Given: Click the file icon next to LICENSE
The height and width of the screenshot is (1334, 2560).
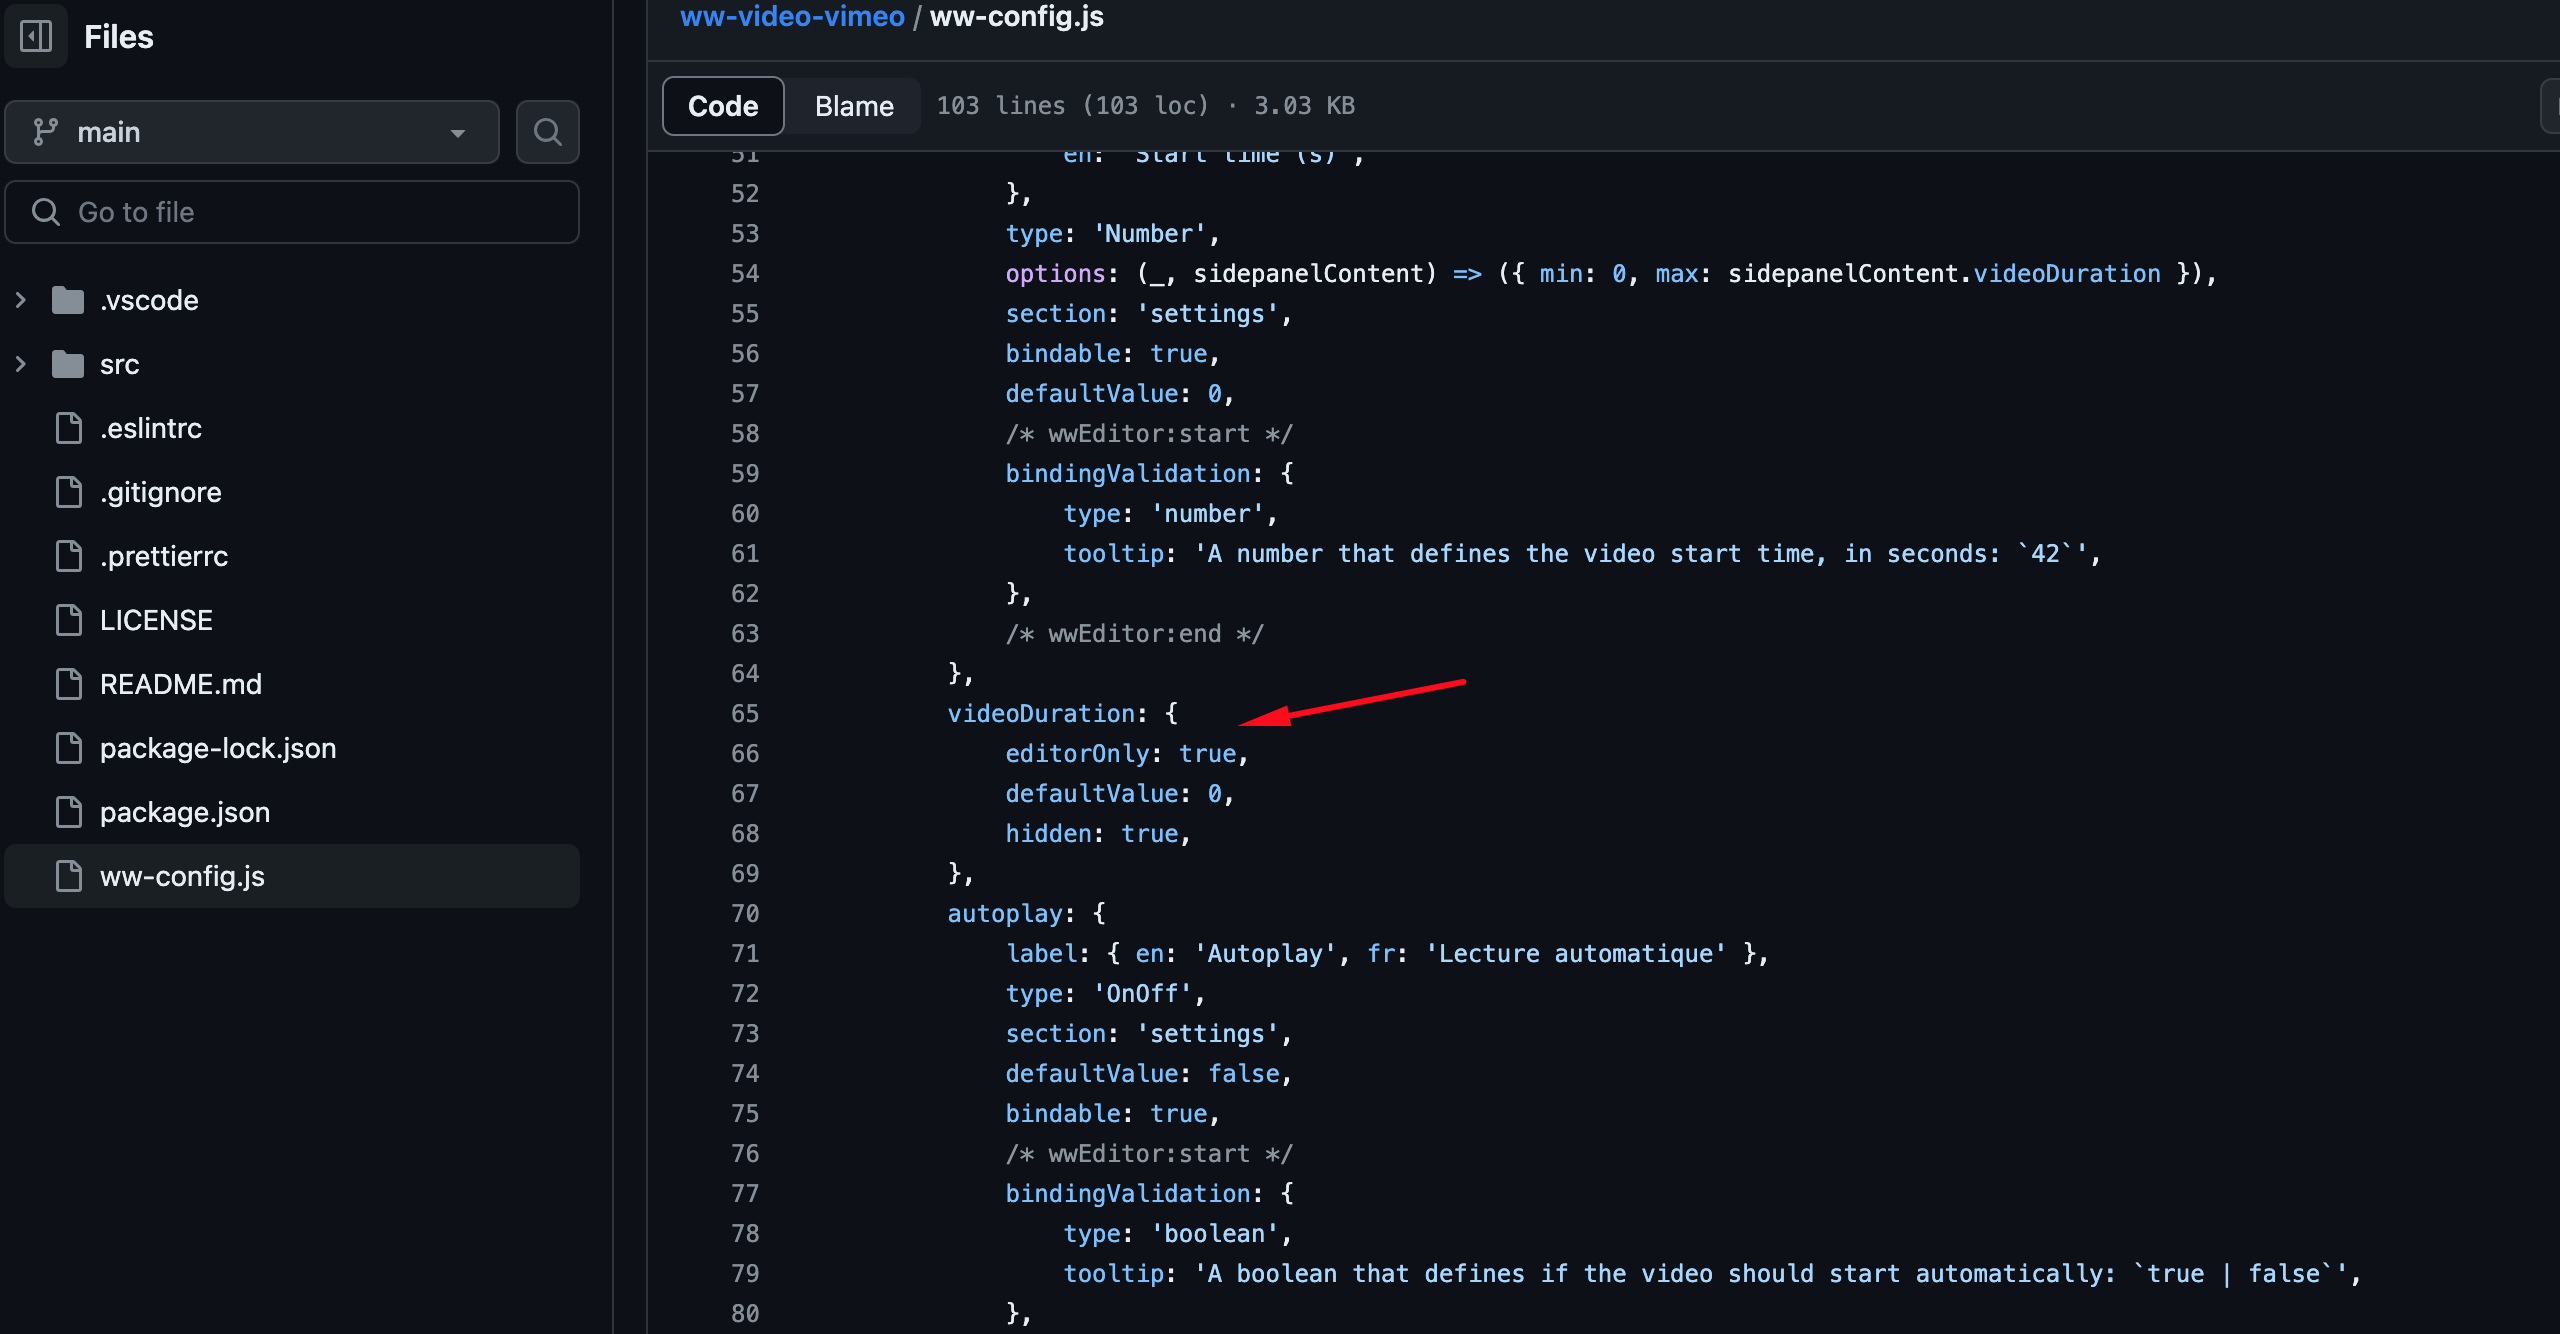Looking at the screenshot, I should coord(69,620).
